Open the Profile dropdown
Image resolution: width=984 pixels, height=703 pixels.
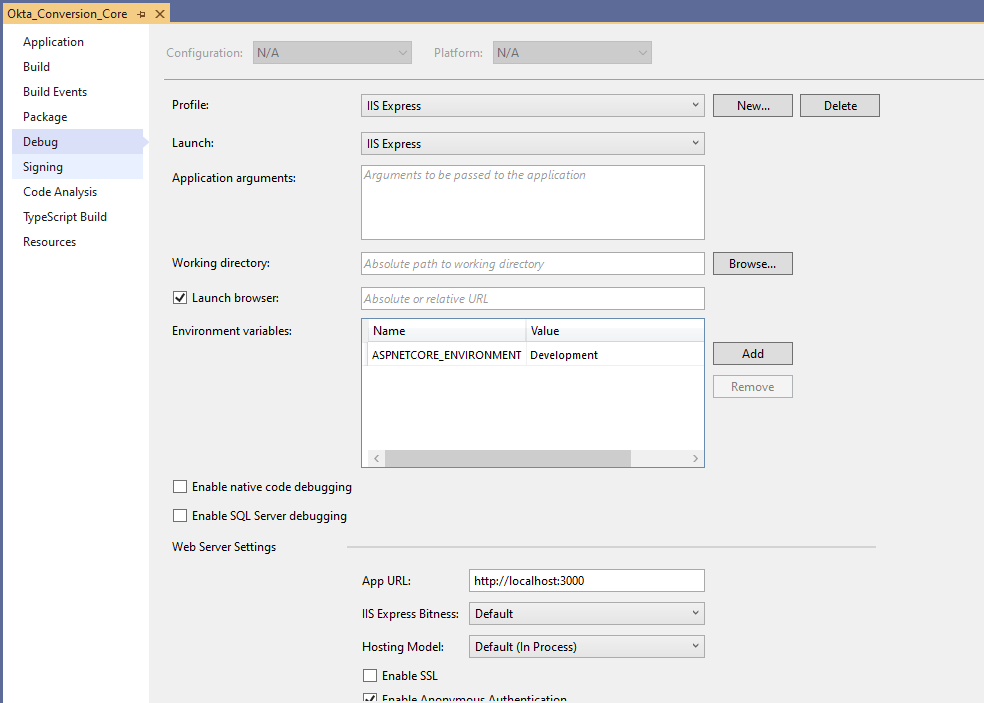[x=532, y=105]
